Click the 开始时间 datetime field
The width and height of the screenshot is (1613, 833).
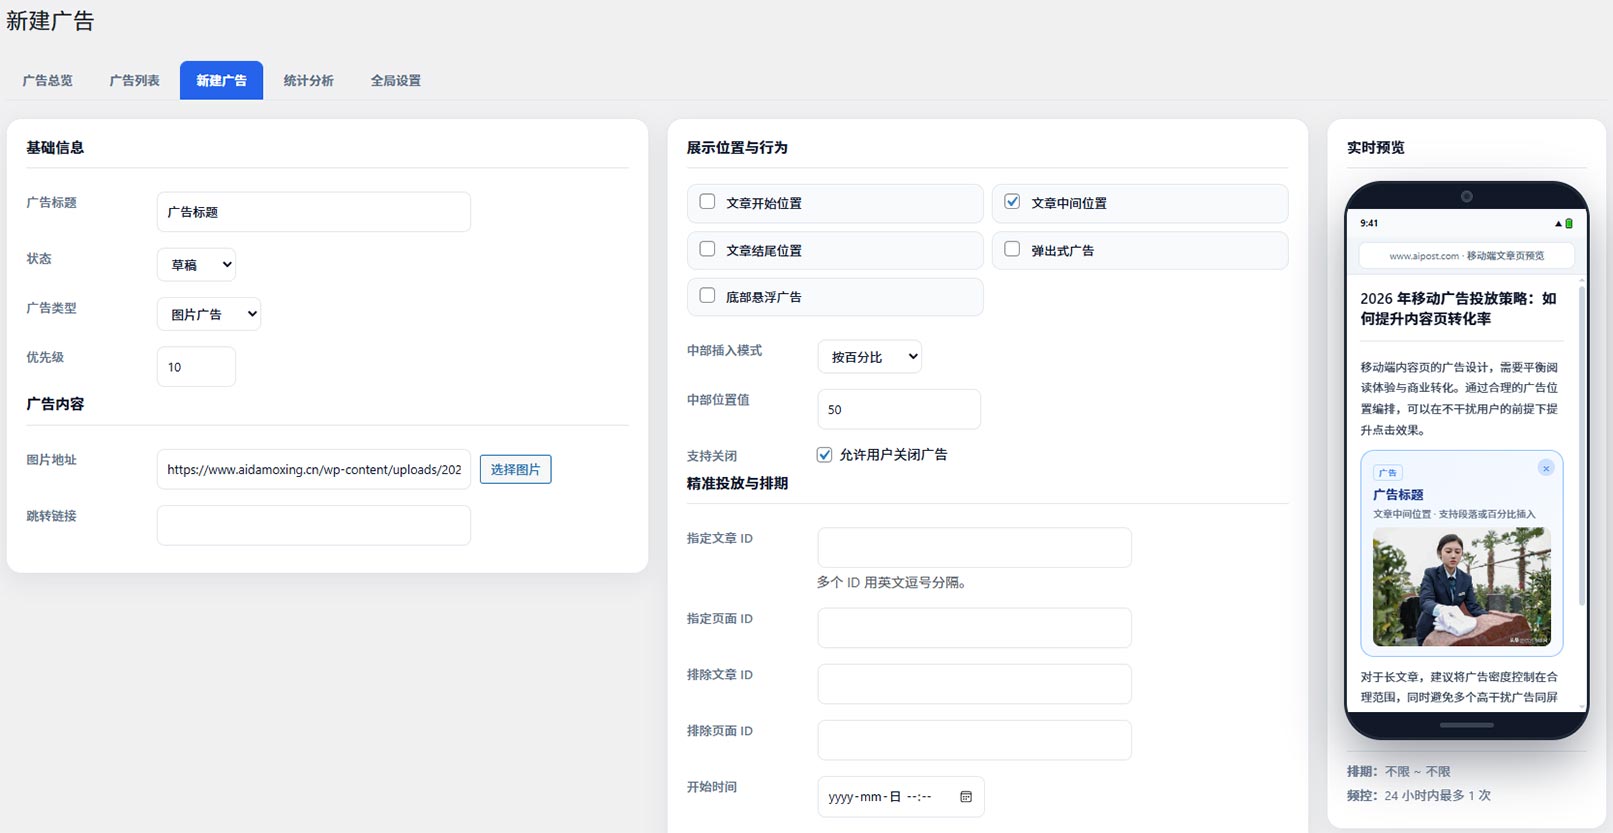(900, 797)
